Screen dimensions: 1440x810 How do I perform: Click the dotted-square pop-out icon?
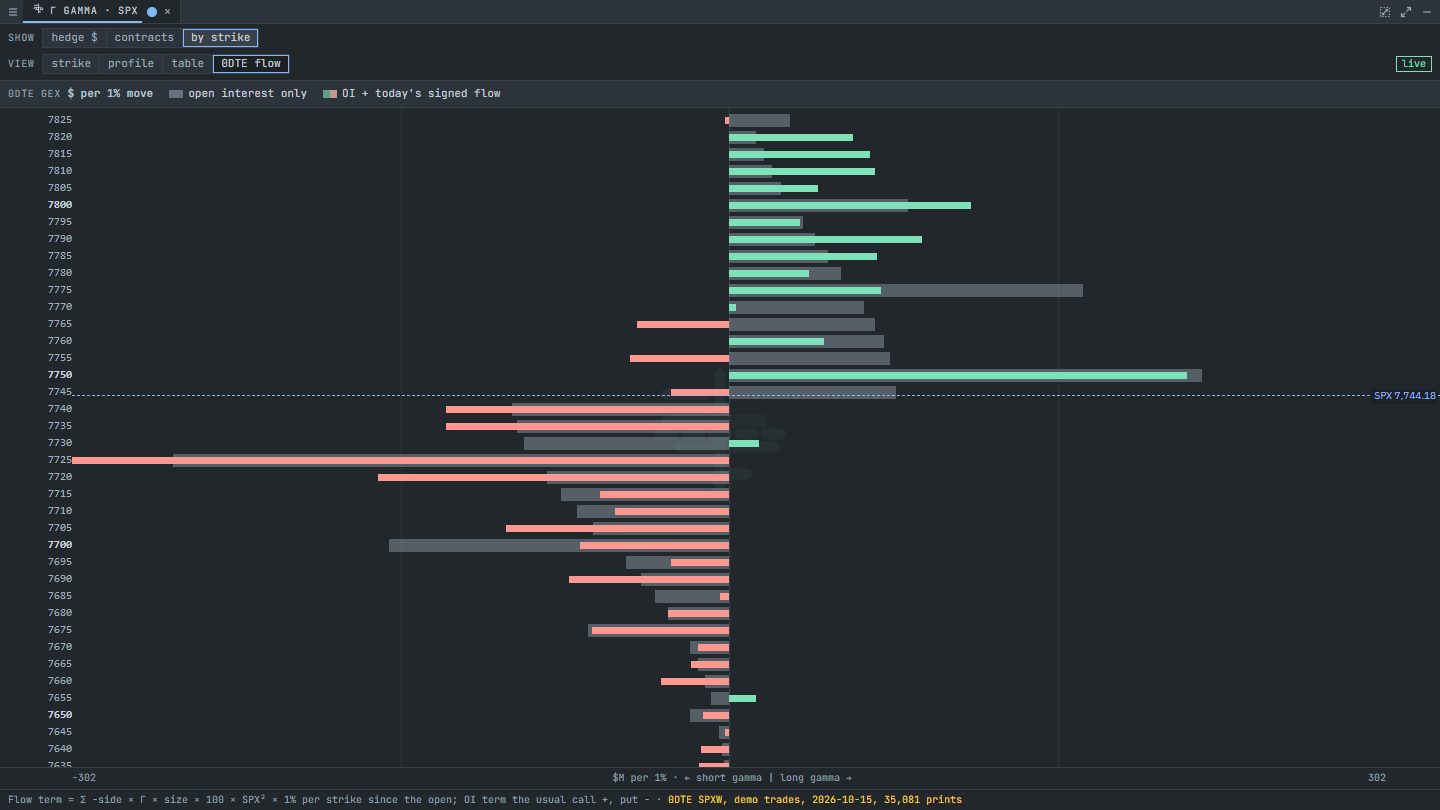tap(1385, 12)
